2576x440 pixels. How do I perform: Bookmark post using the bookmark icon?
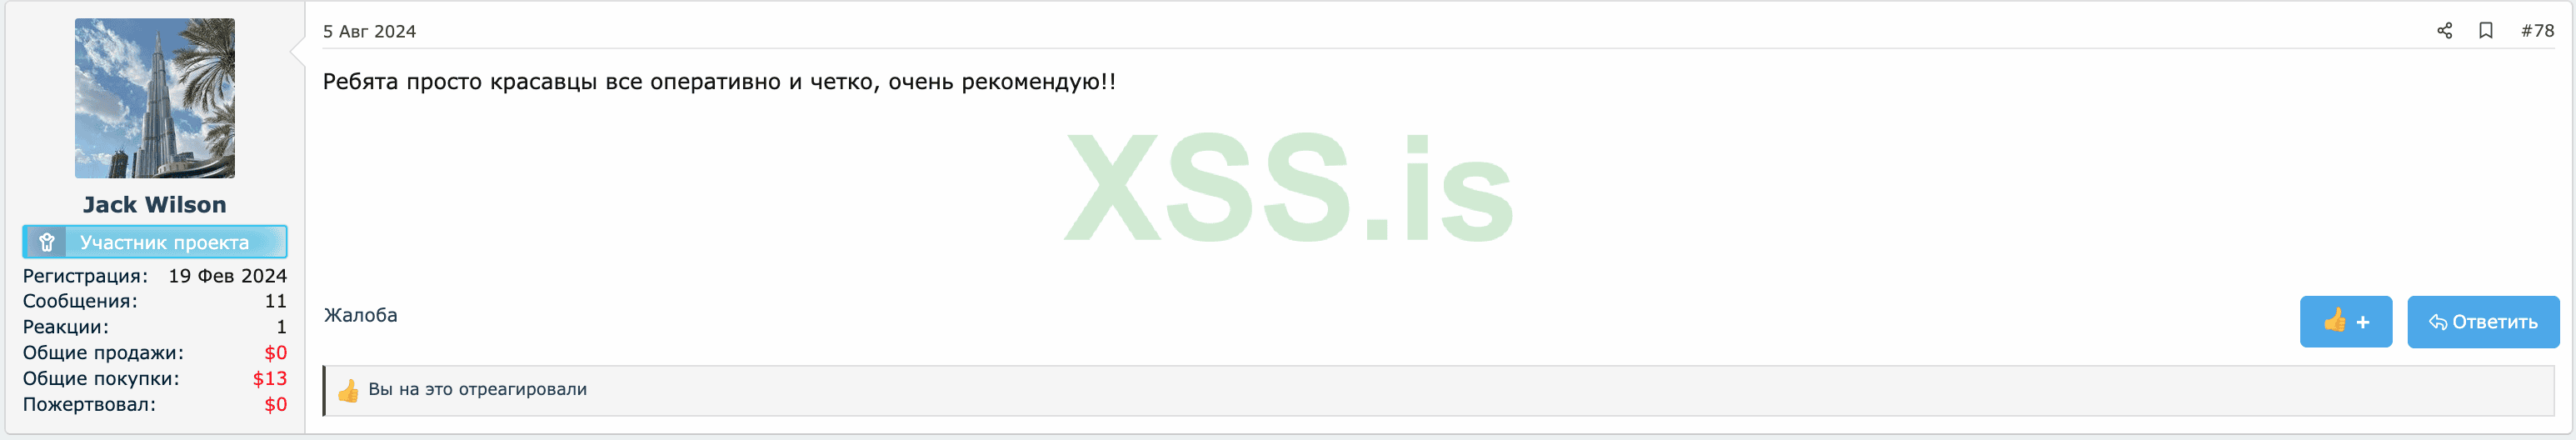click(2485, 31)
